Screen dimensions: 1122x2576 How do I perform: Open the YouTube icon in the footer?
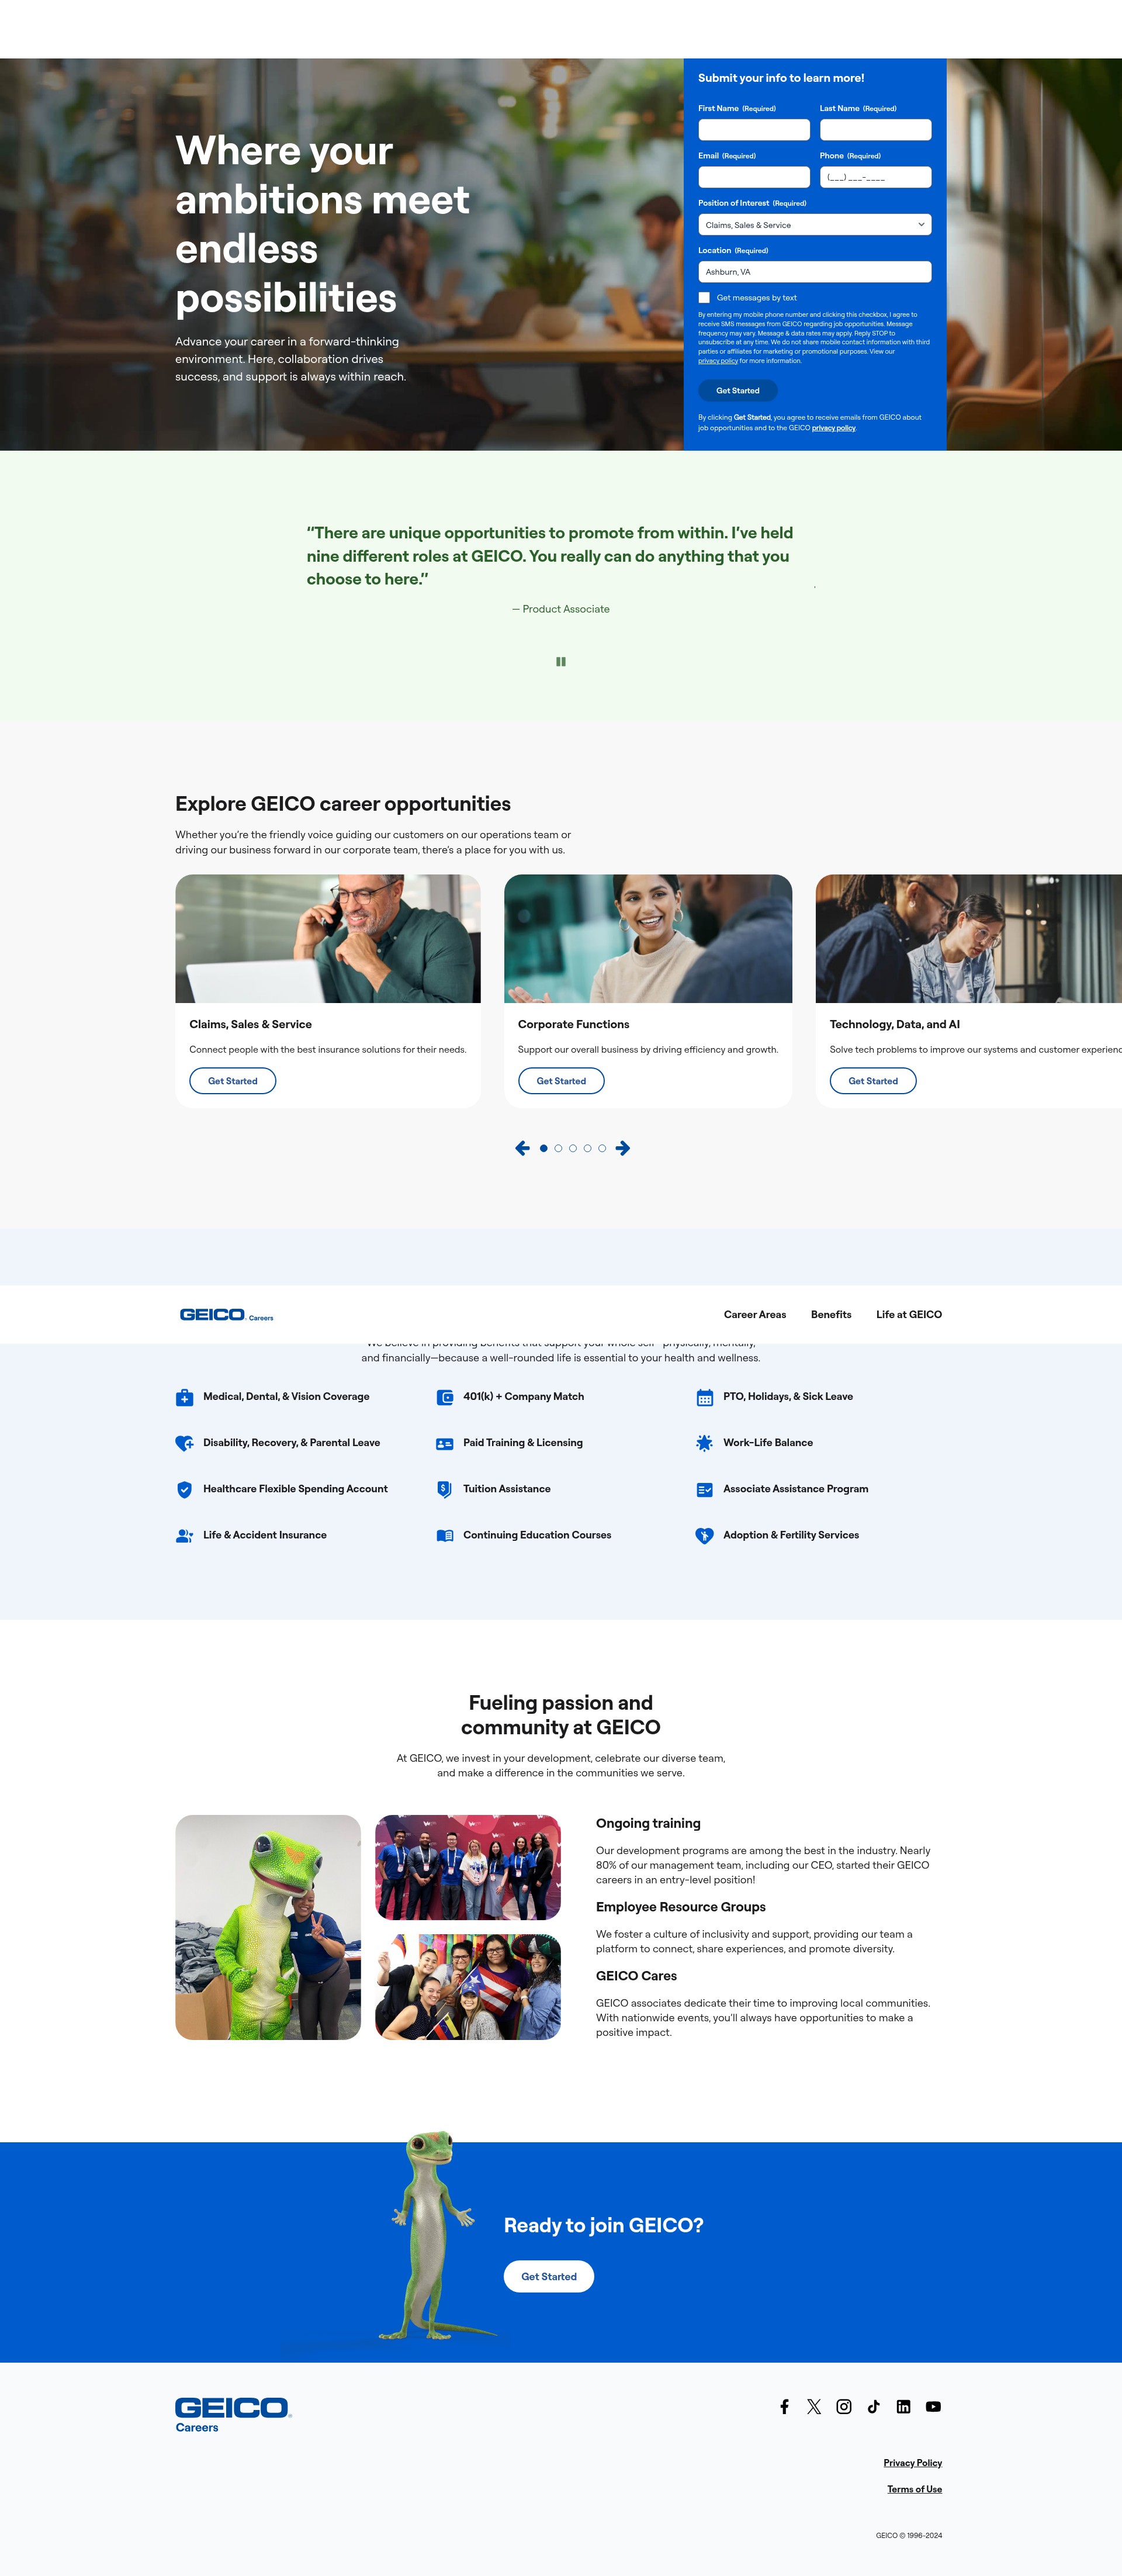tap(933, 2407)
